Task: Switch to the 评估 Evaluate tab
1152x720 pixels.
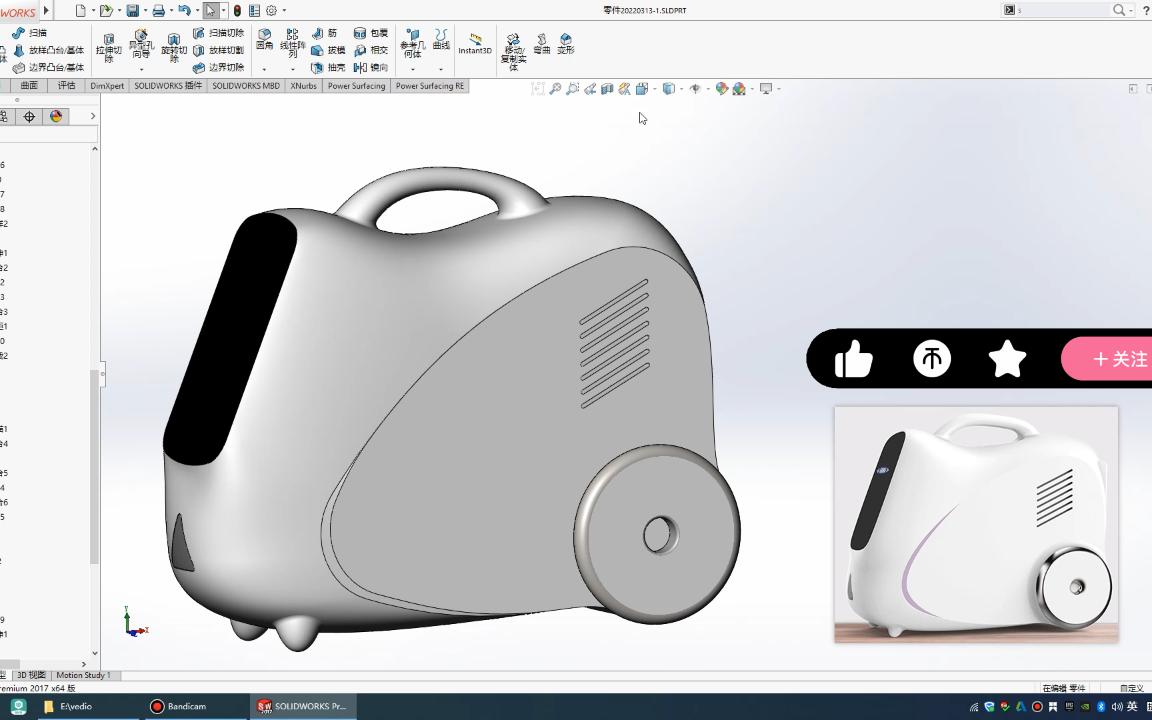Action: point(66,86)
